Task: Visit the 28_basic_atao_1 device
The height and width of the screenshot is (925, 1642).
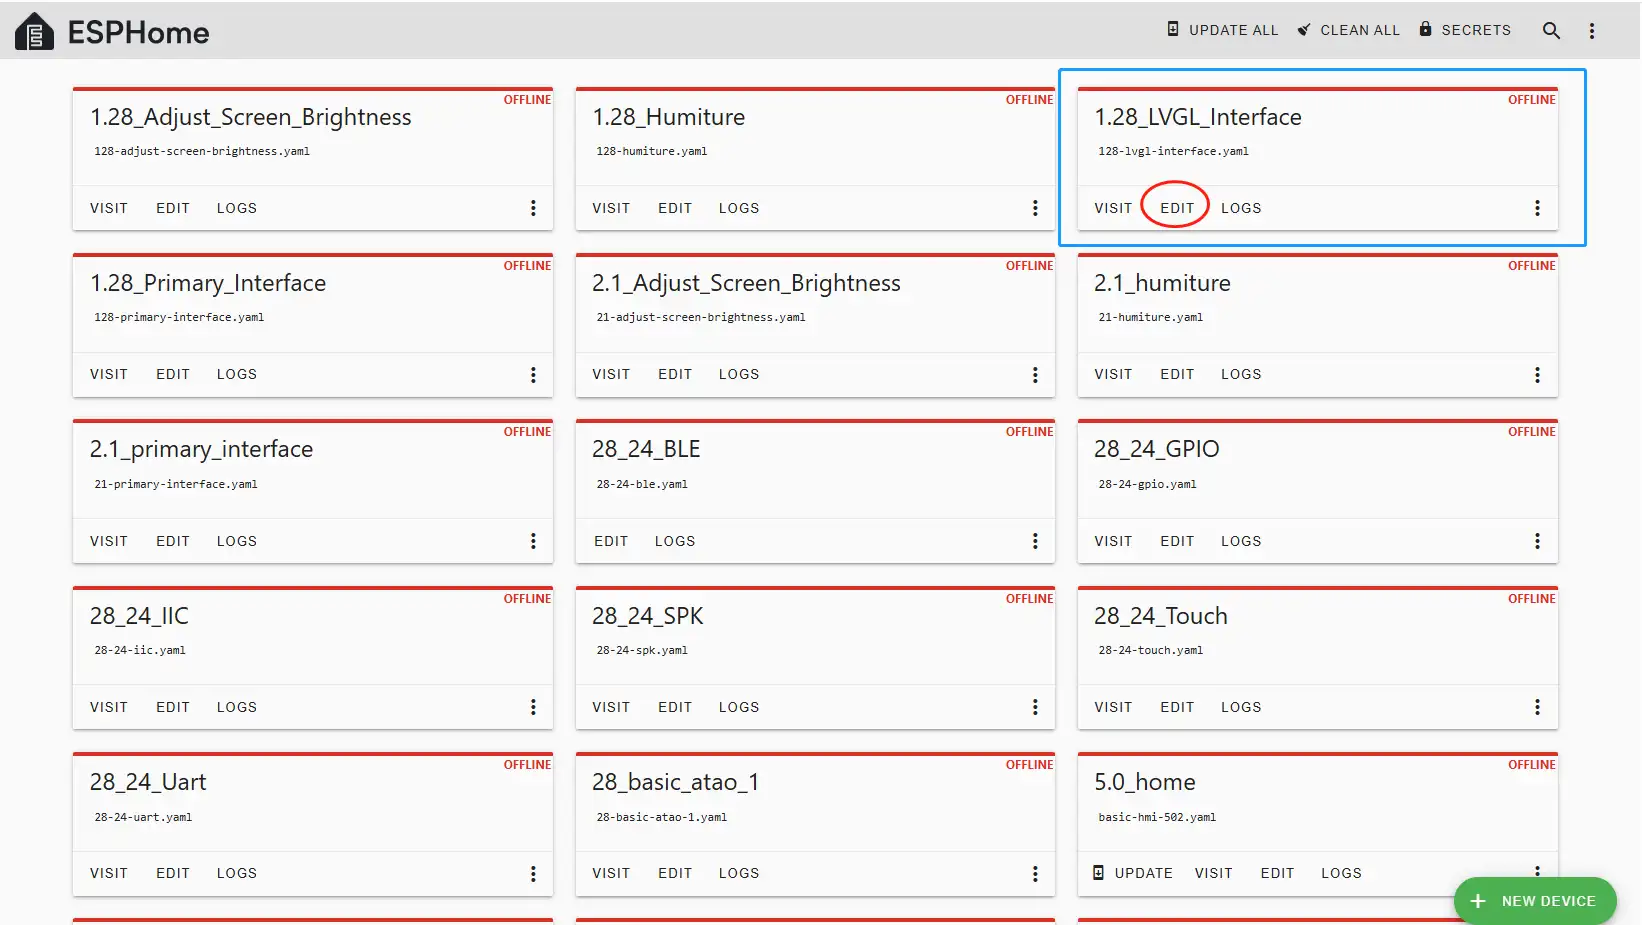Action: point(611,873)
